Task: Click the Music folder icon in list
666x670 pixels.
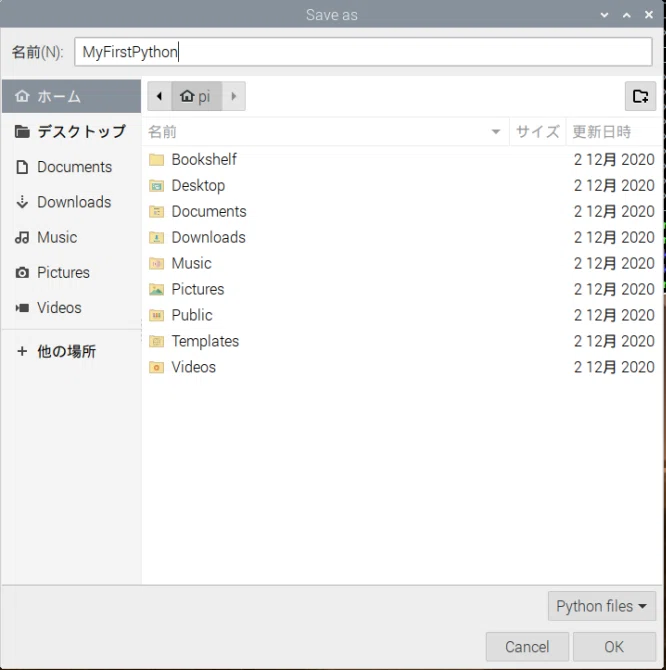Action: tap(156, 264)
